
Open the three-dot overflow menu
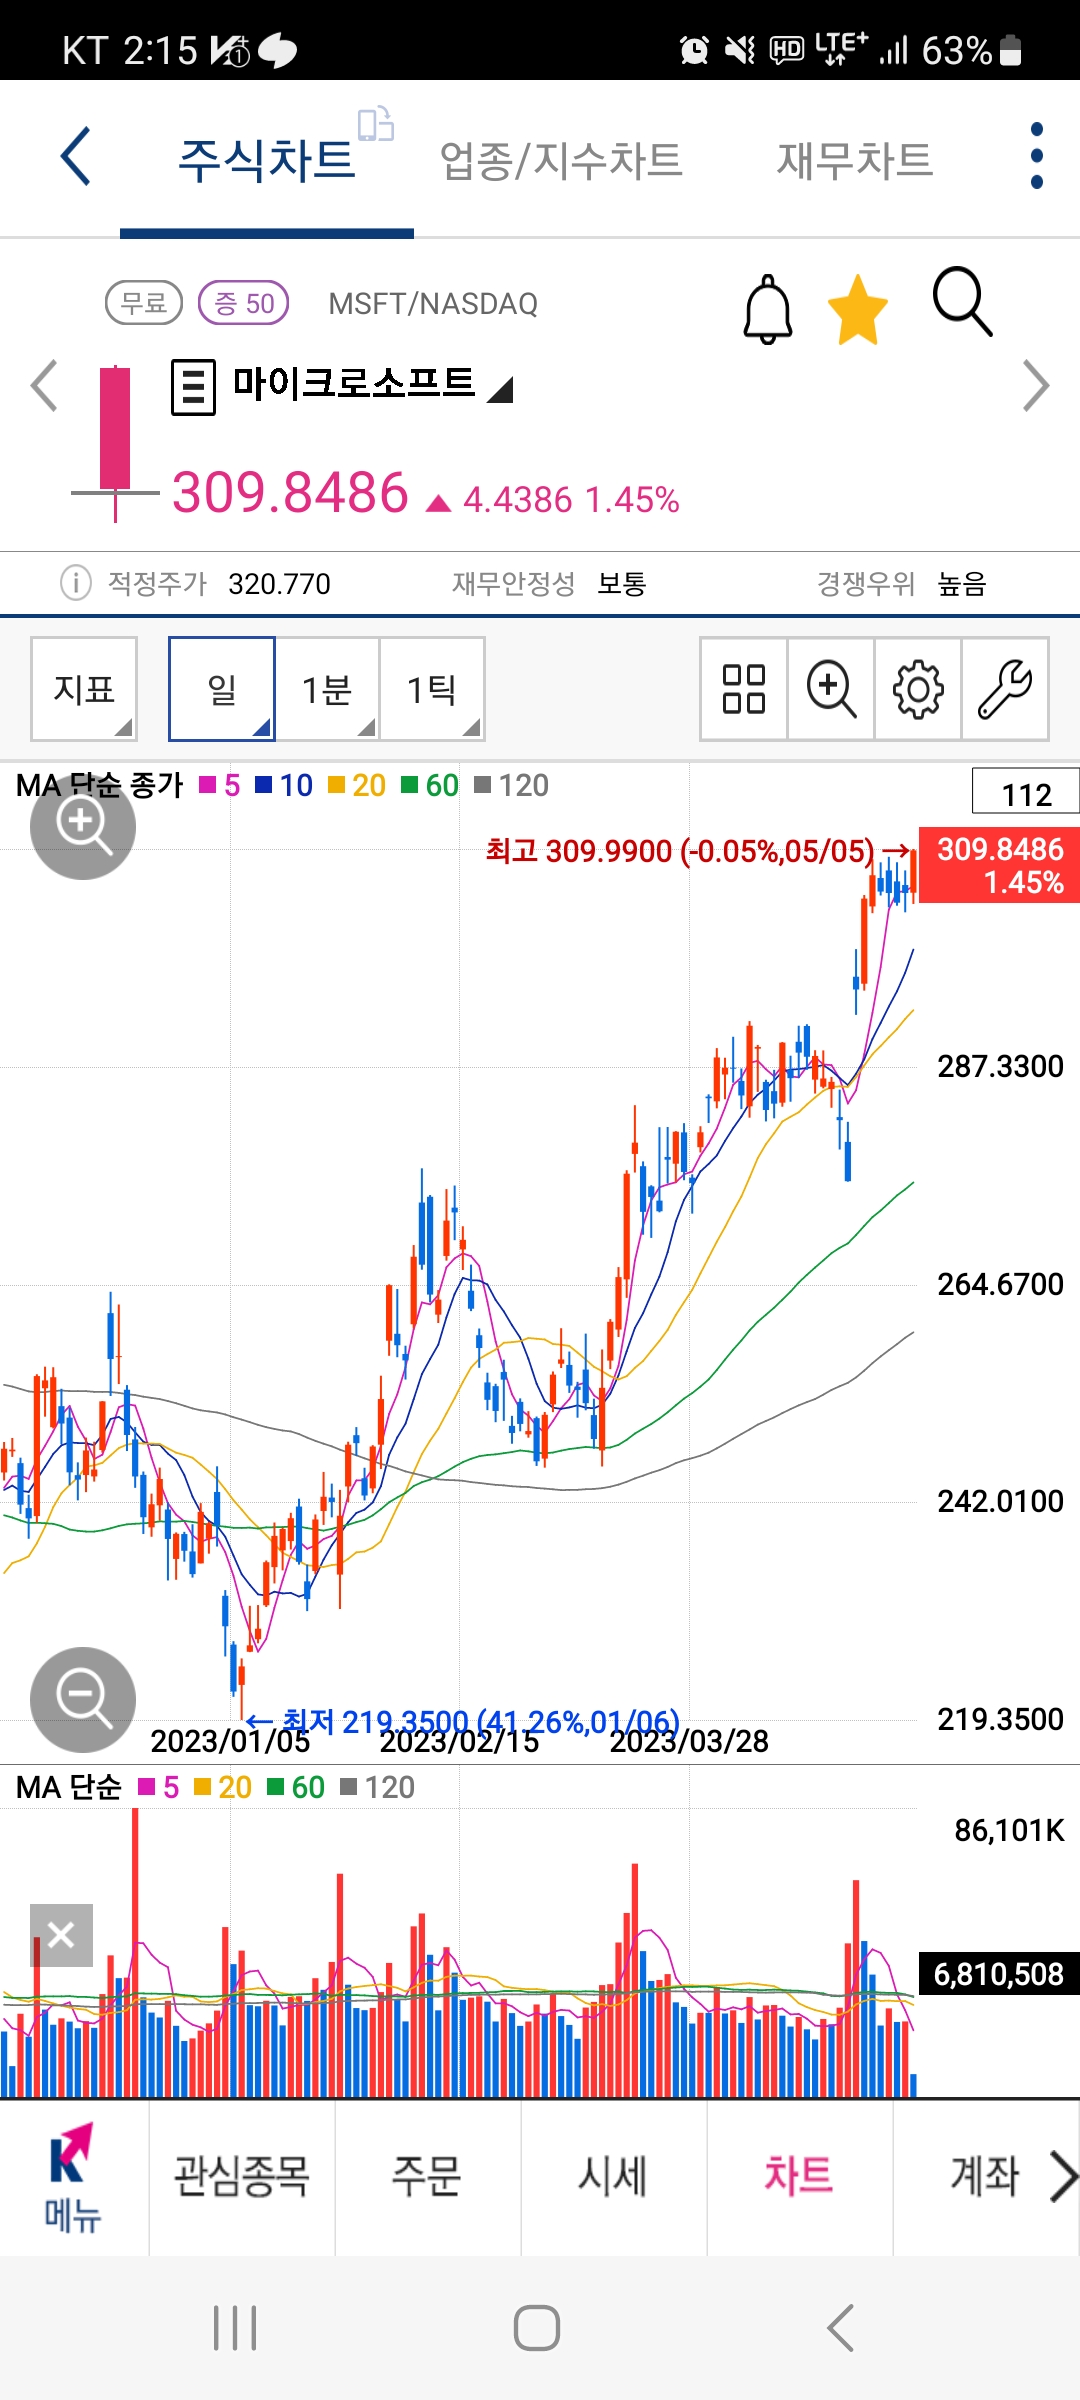pyautogui.click(x=1036, y=156)
